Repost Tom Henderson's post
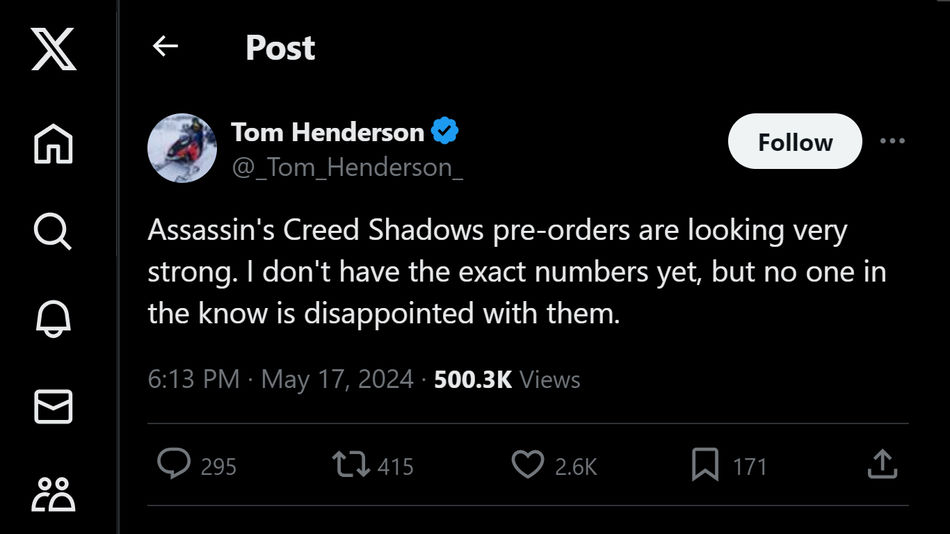 [x=349, y=464]
